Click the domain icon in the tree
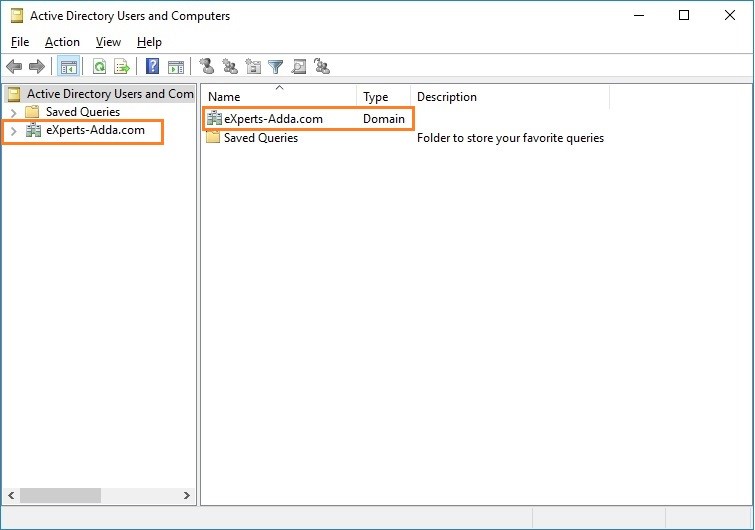755x530 pixels. click(33, 130)
